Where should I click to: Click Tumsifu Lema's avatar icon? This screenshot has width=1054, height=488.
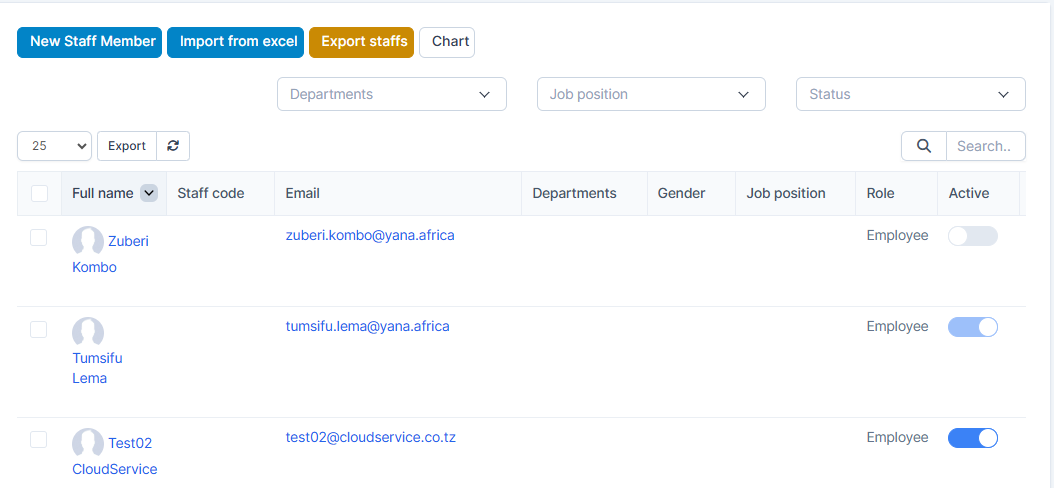coord(88,332)
